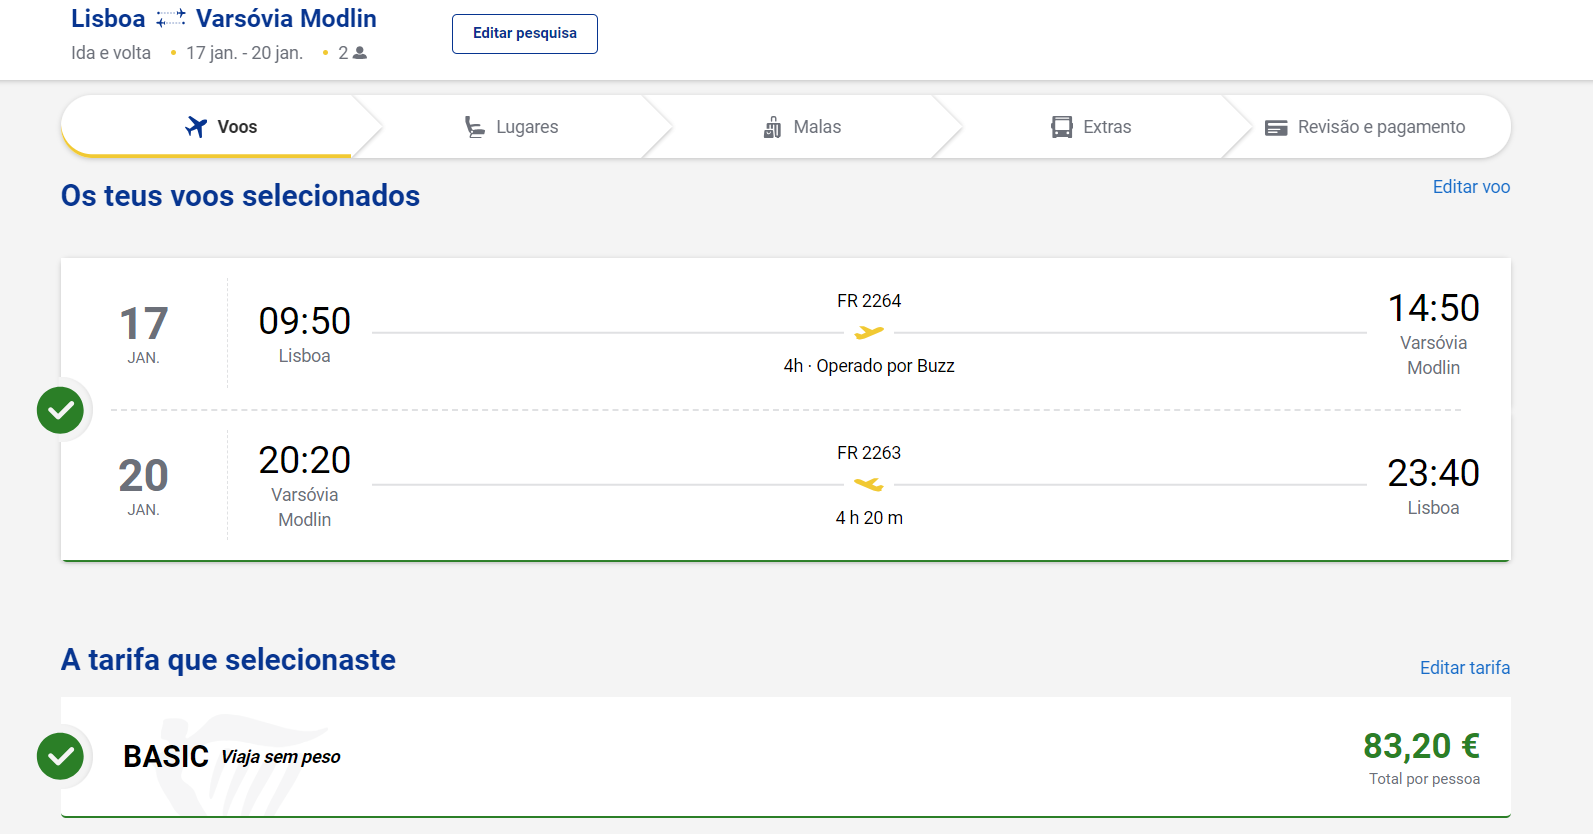
Task: Open the Editar tarifa link
Action: [1465, 668]
